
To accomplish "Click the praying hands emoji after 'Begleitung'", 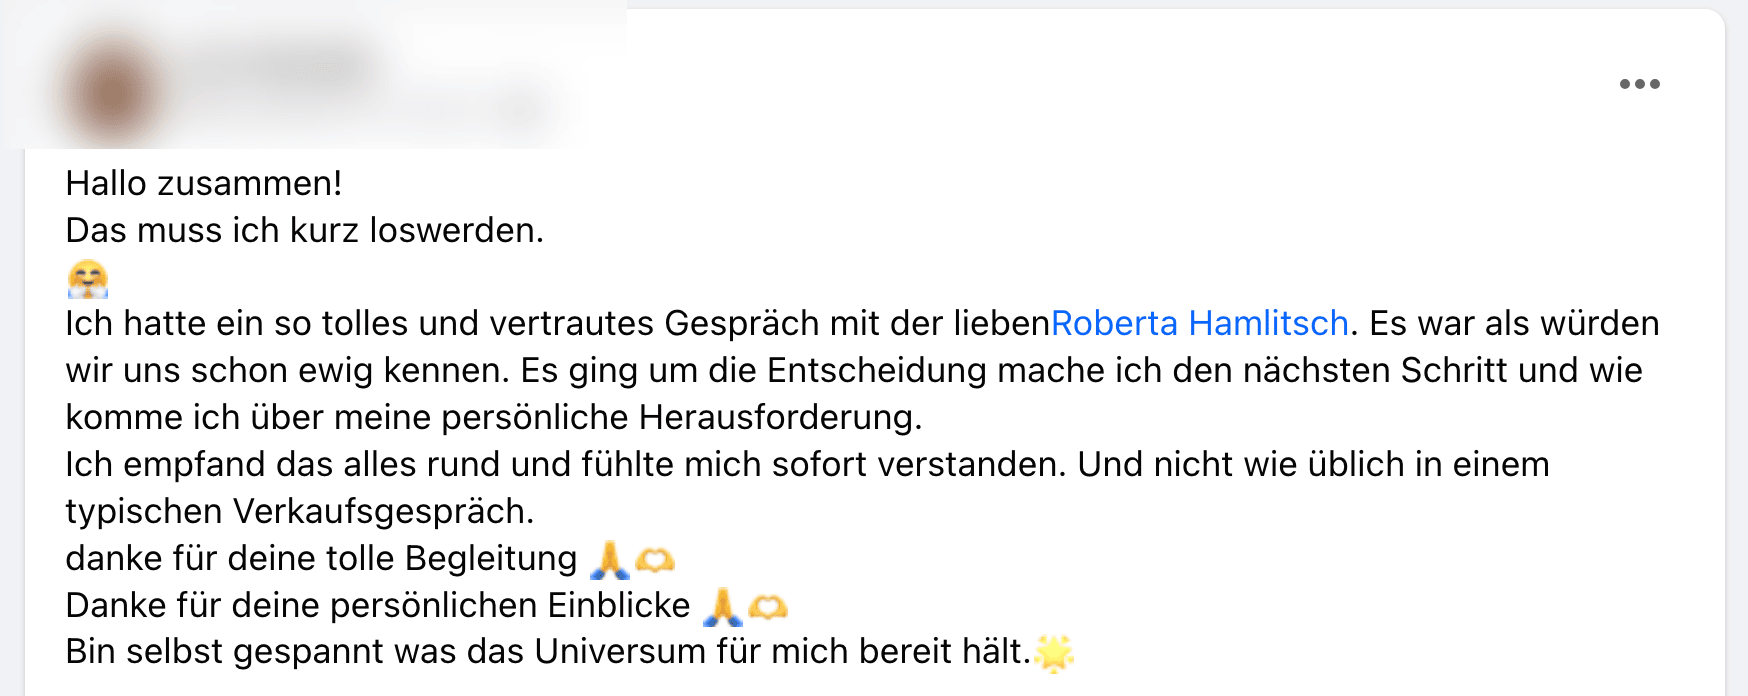I will pos(609,559).
